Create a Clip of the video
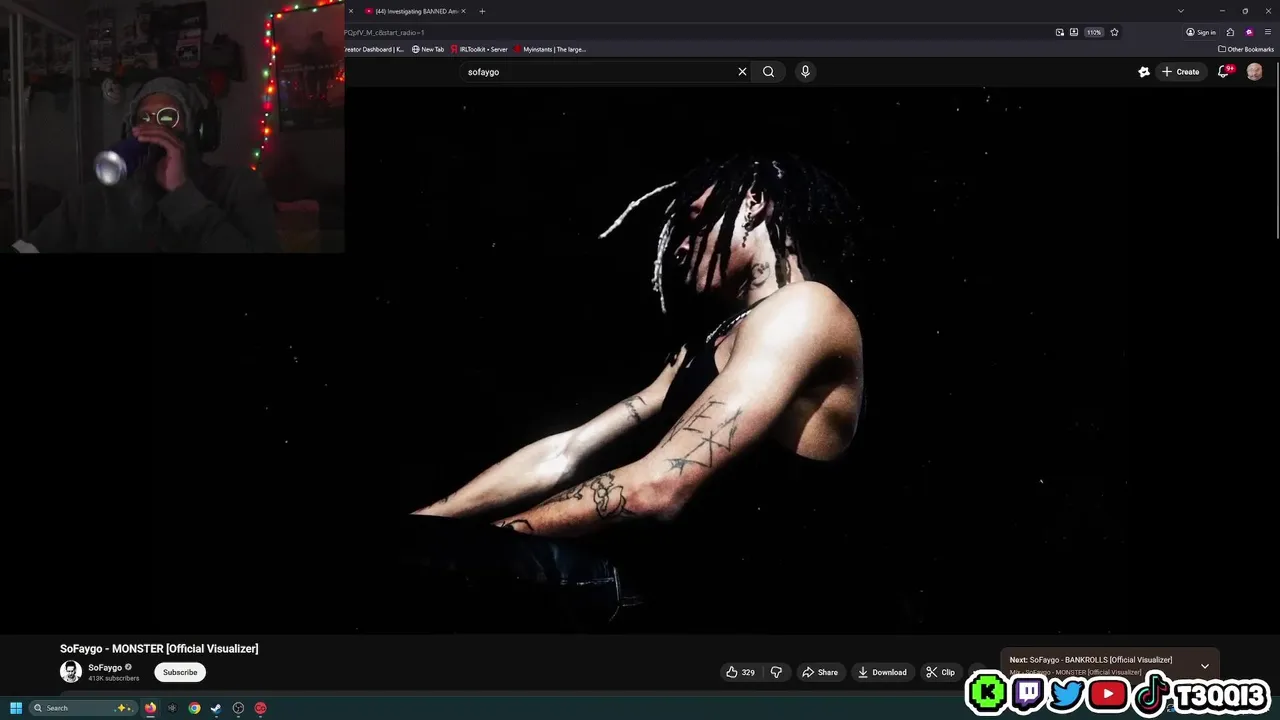This screenshot has width=1280, height=720. [x=940, y=672]
